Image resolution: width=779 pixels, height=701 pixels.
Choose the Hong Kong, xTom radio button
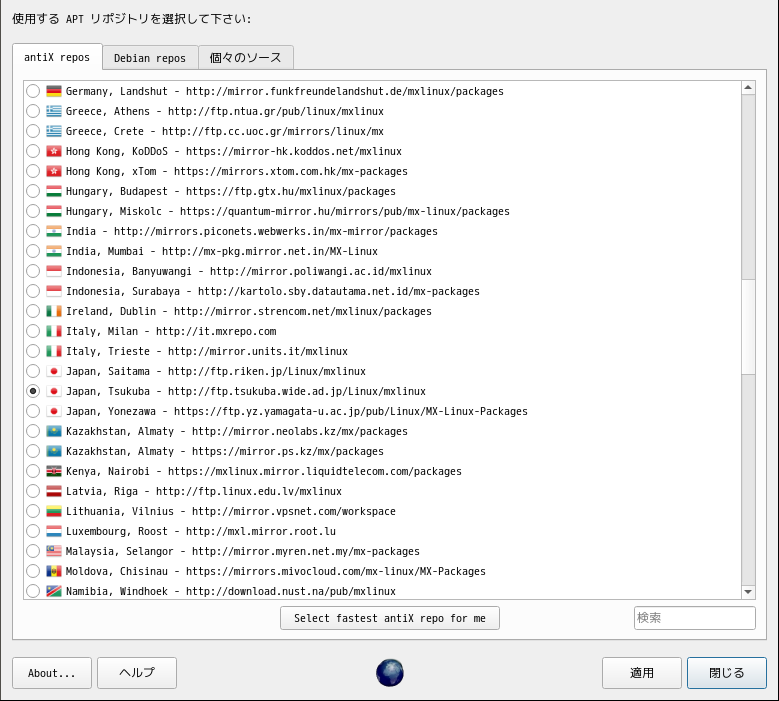(x=33, y=171)
